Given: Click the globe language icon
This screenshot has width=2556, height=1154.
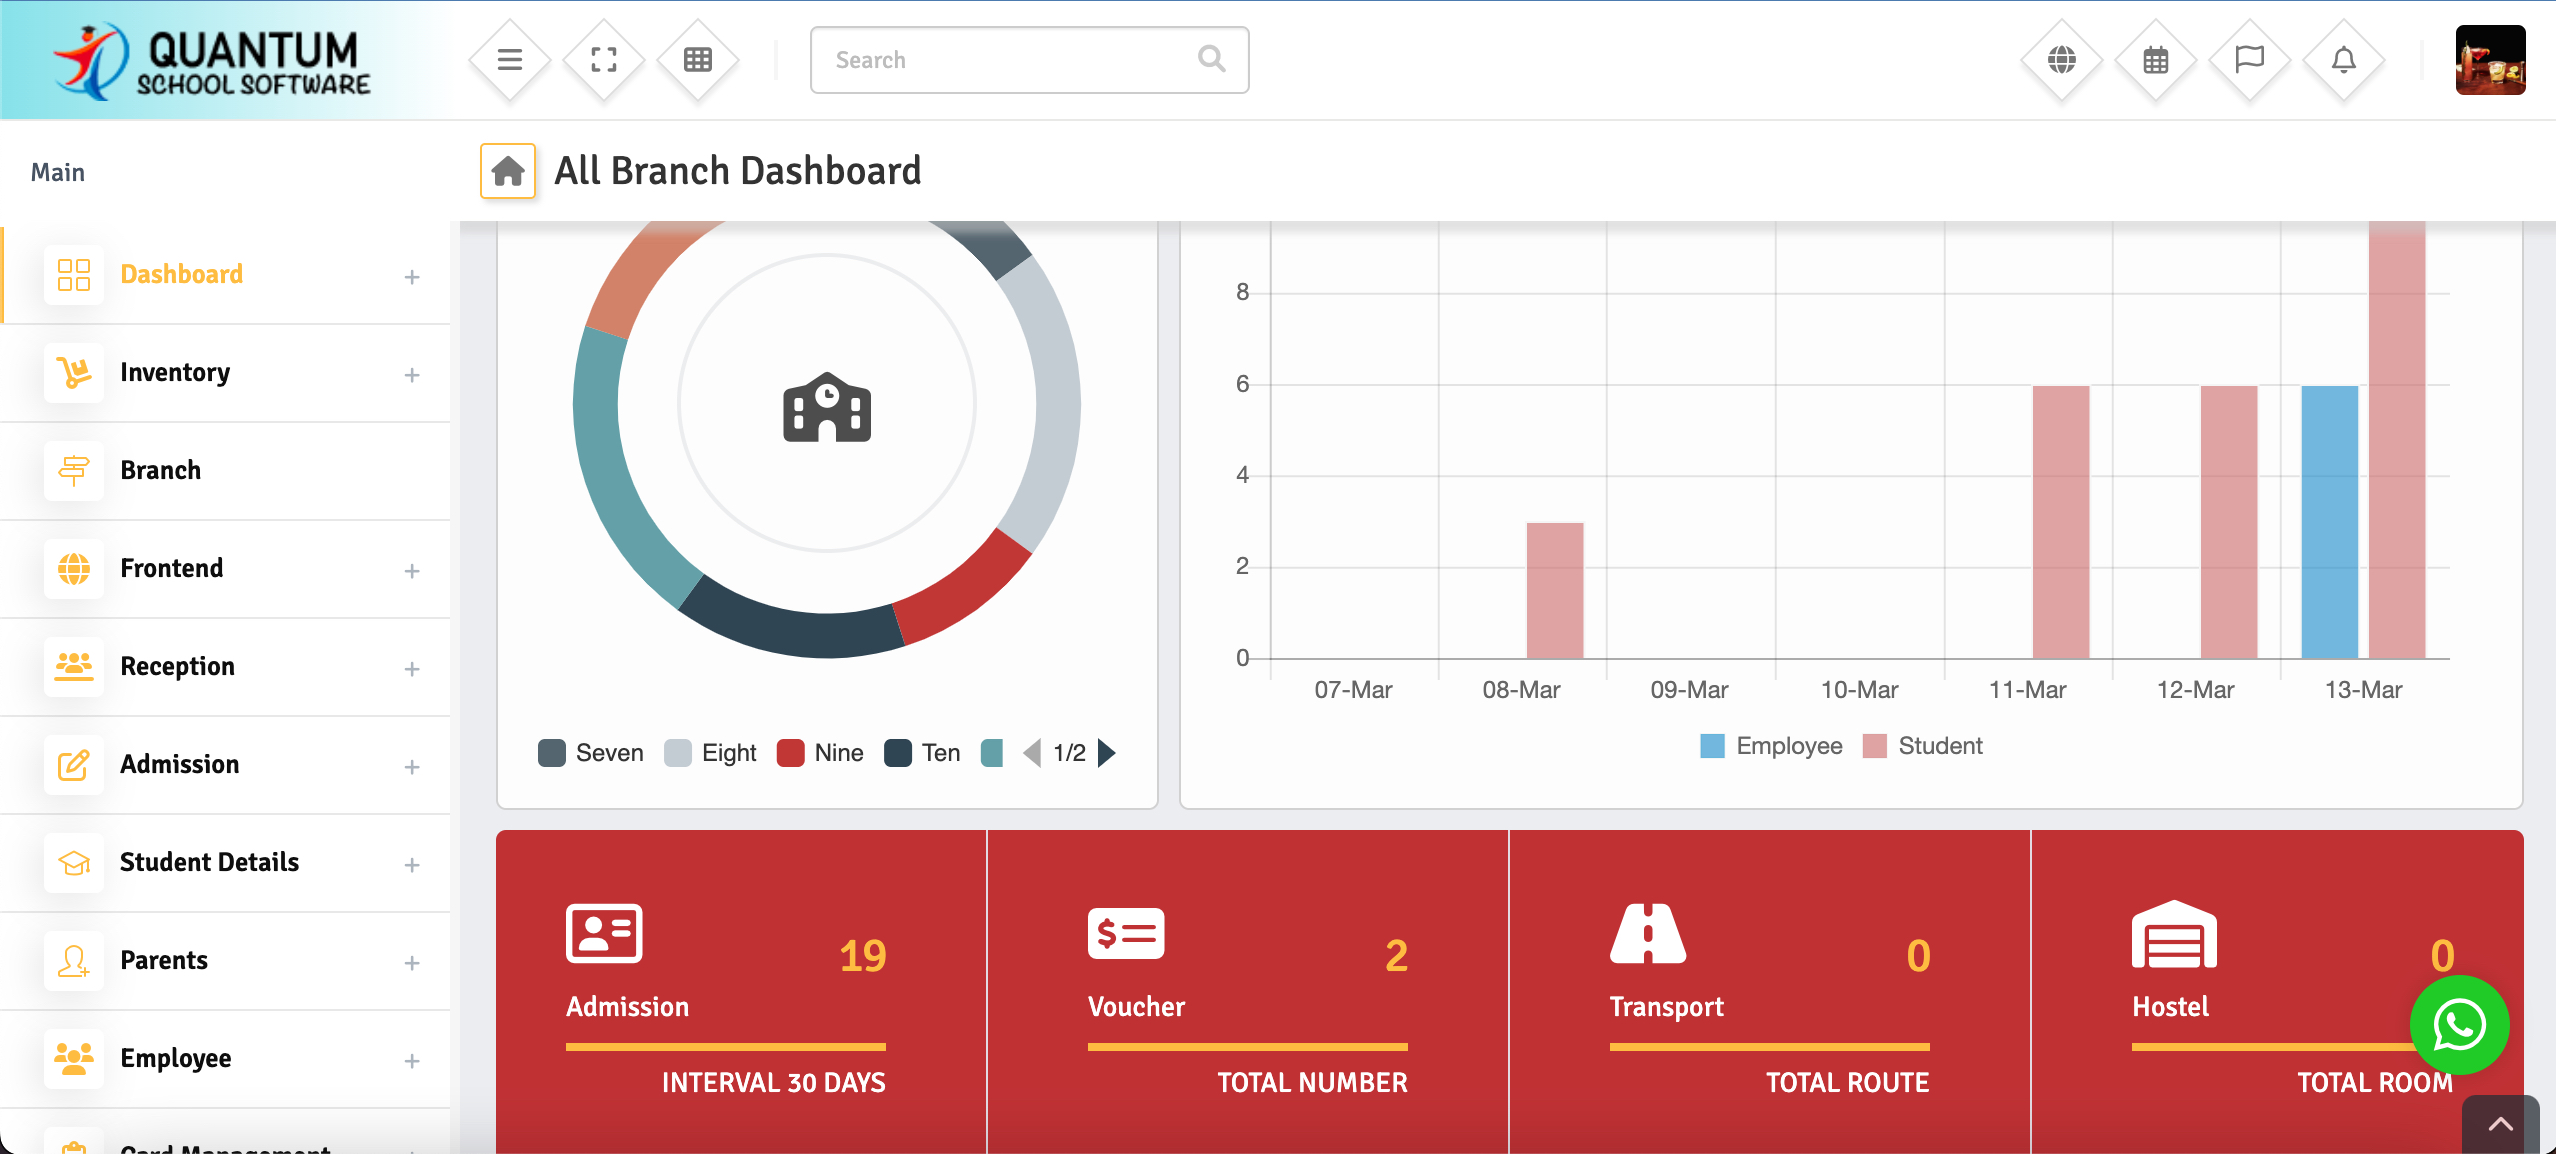Looking at the screenshot, I should 2061,60.
